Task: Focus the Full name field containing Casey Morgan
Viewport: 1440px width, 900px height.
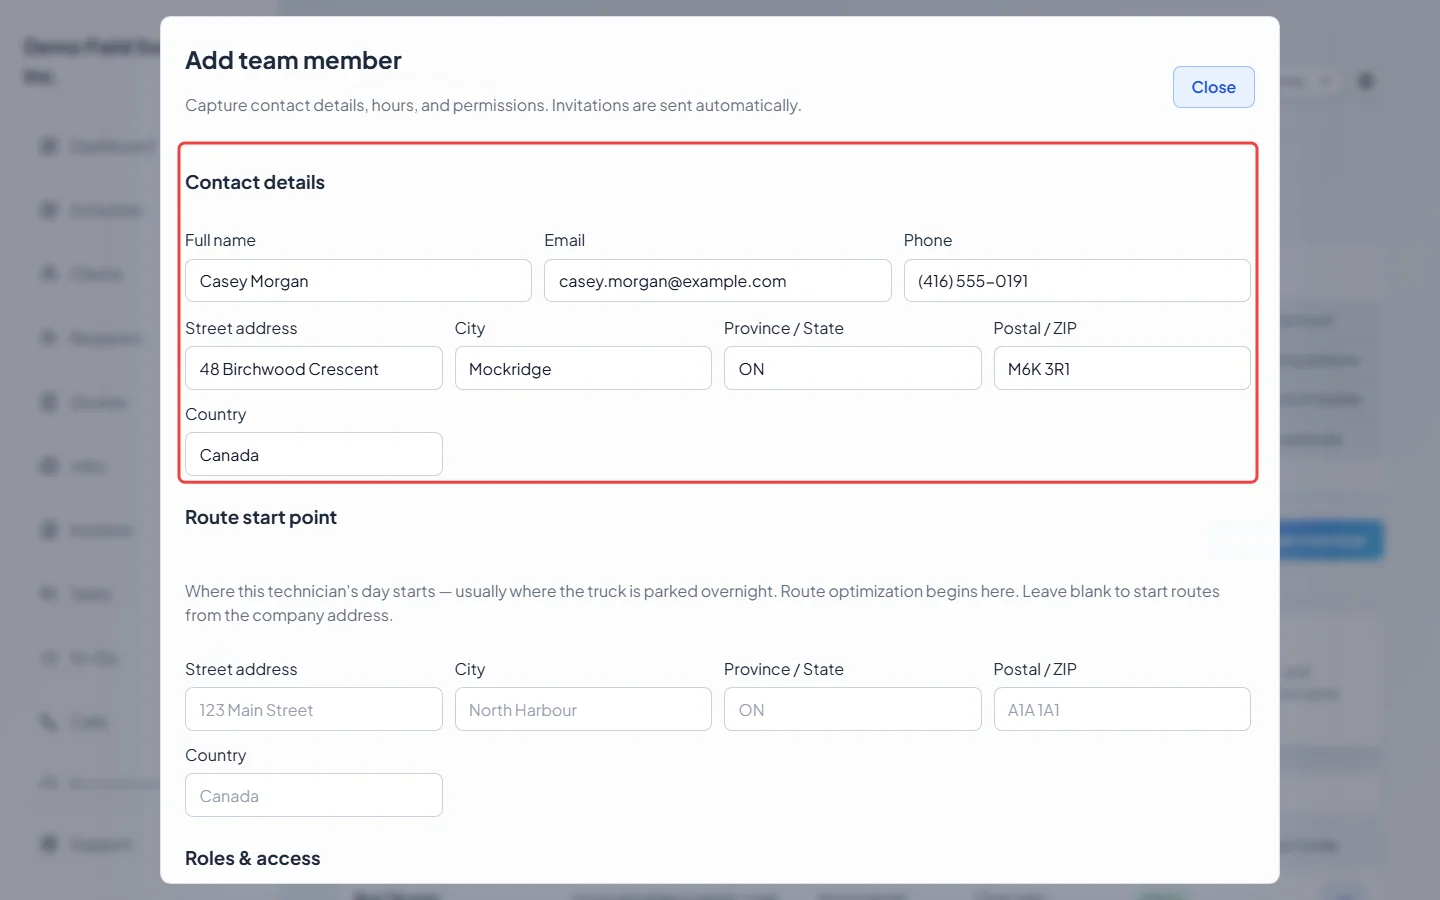Action: (358, 281)
